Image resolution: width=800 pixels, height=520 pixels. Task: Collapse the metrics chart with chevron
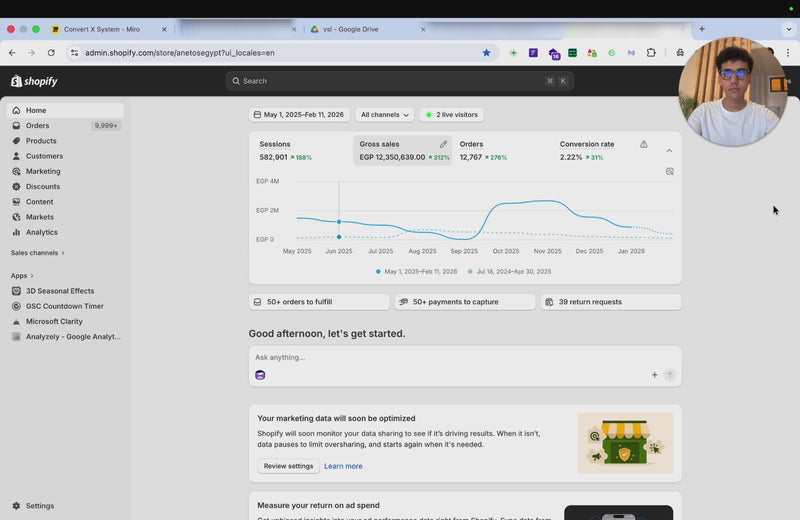pos(669,150)
